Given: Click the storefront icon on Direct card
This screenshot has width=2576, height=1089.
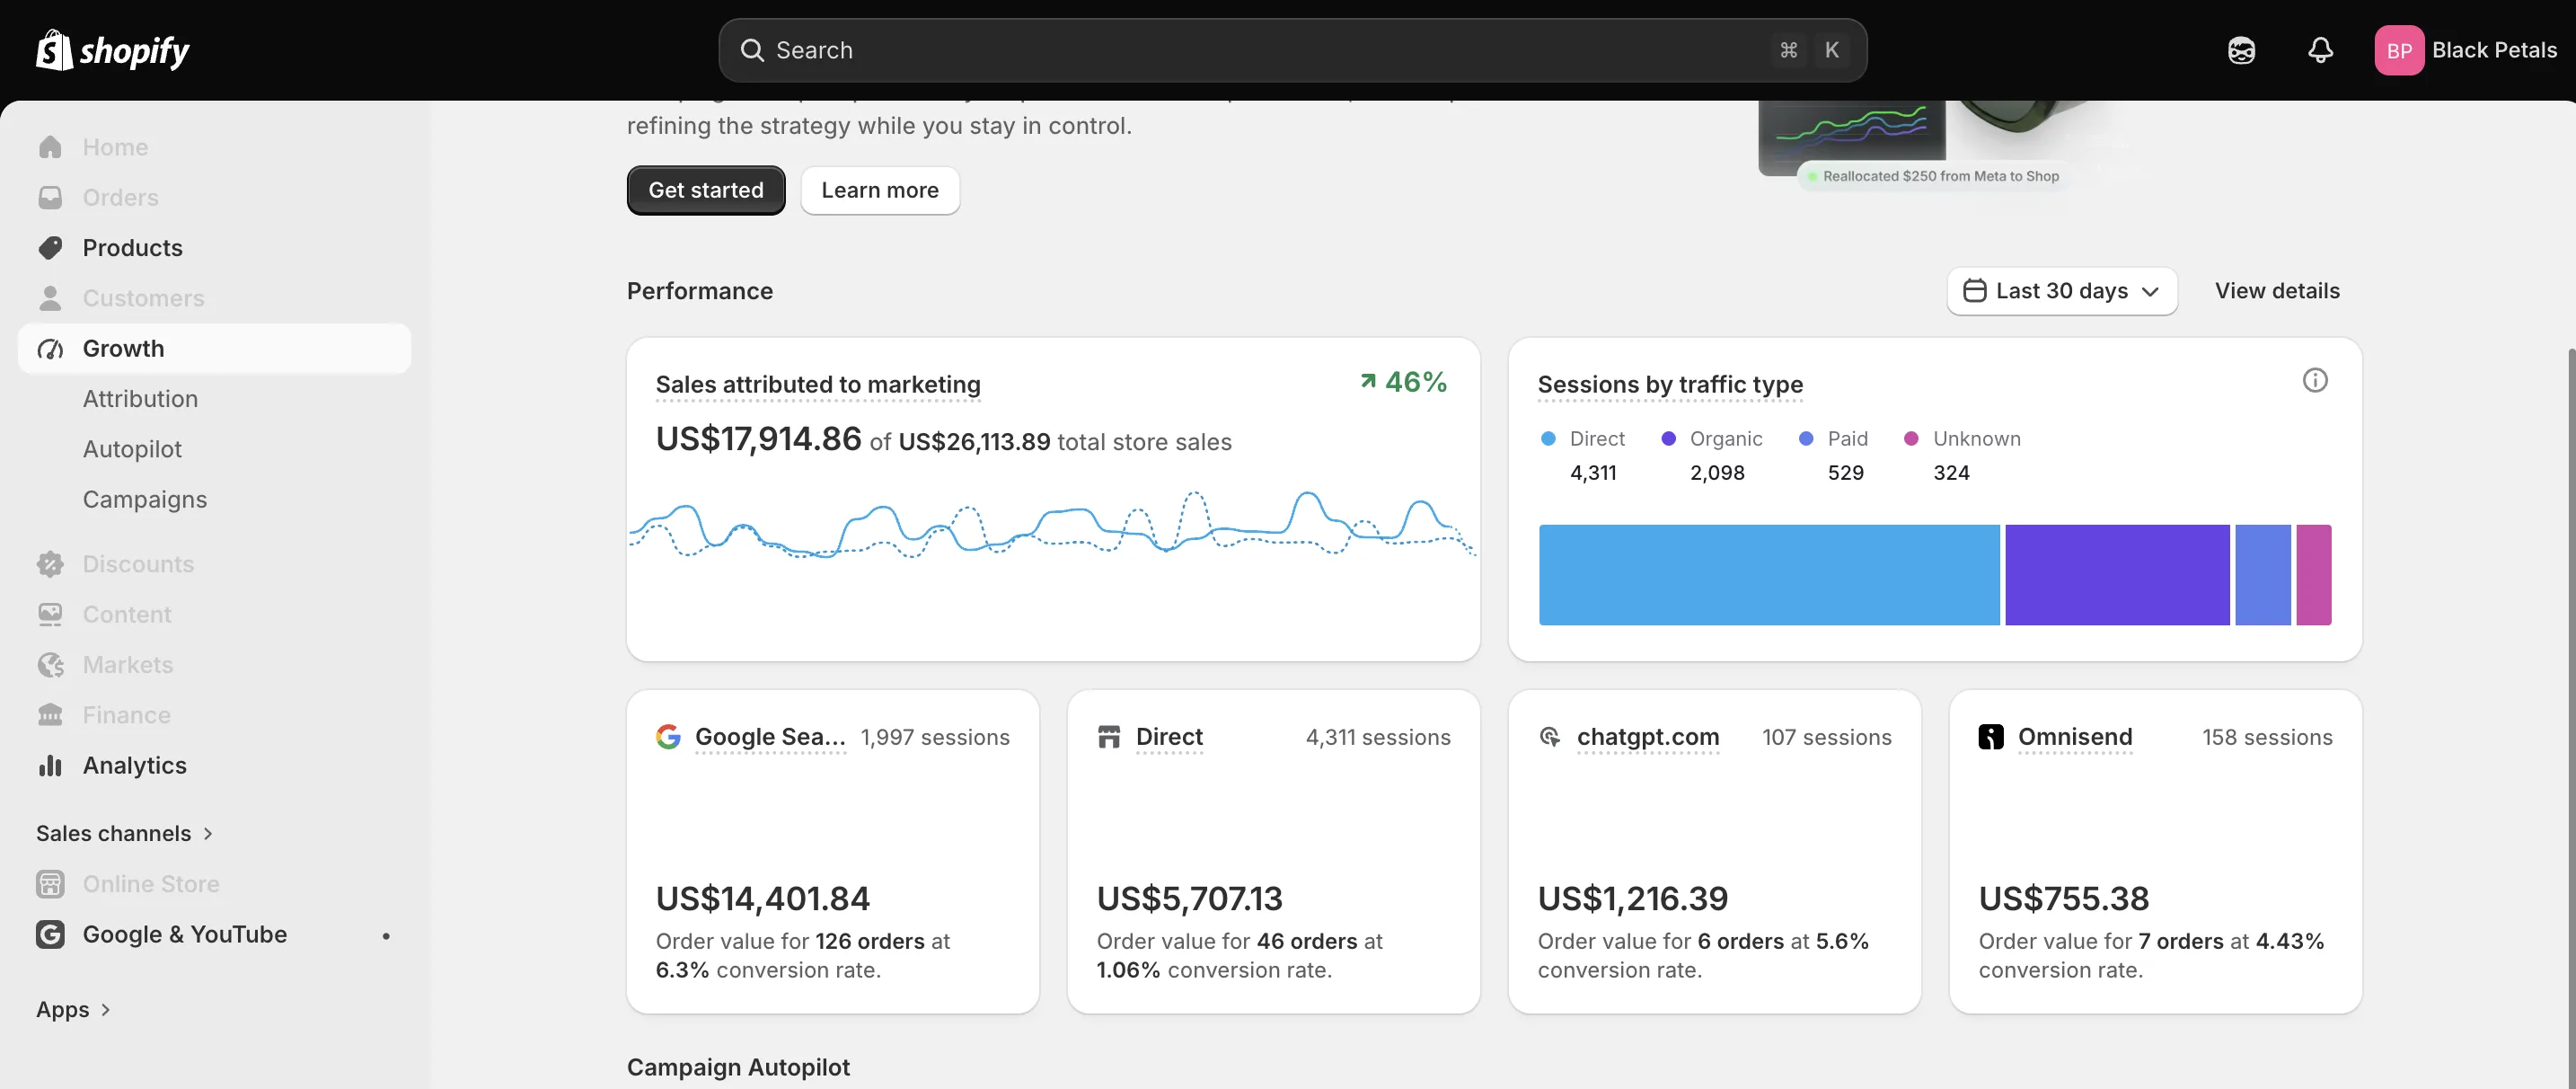Looking at the screenshot, I should (1109, 737).
